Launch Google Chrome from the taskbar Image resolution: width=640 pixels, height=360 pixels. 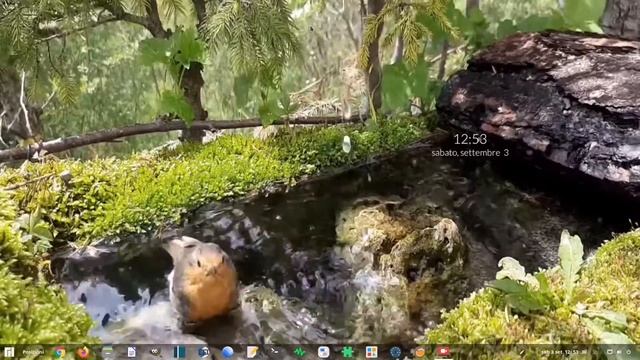pyautogui.click(x=59, y=352)
